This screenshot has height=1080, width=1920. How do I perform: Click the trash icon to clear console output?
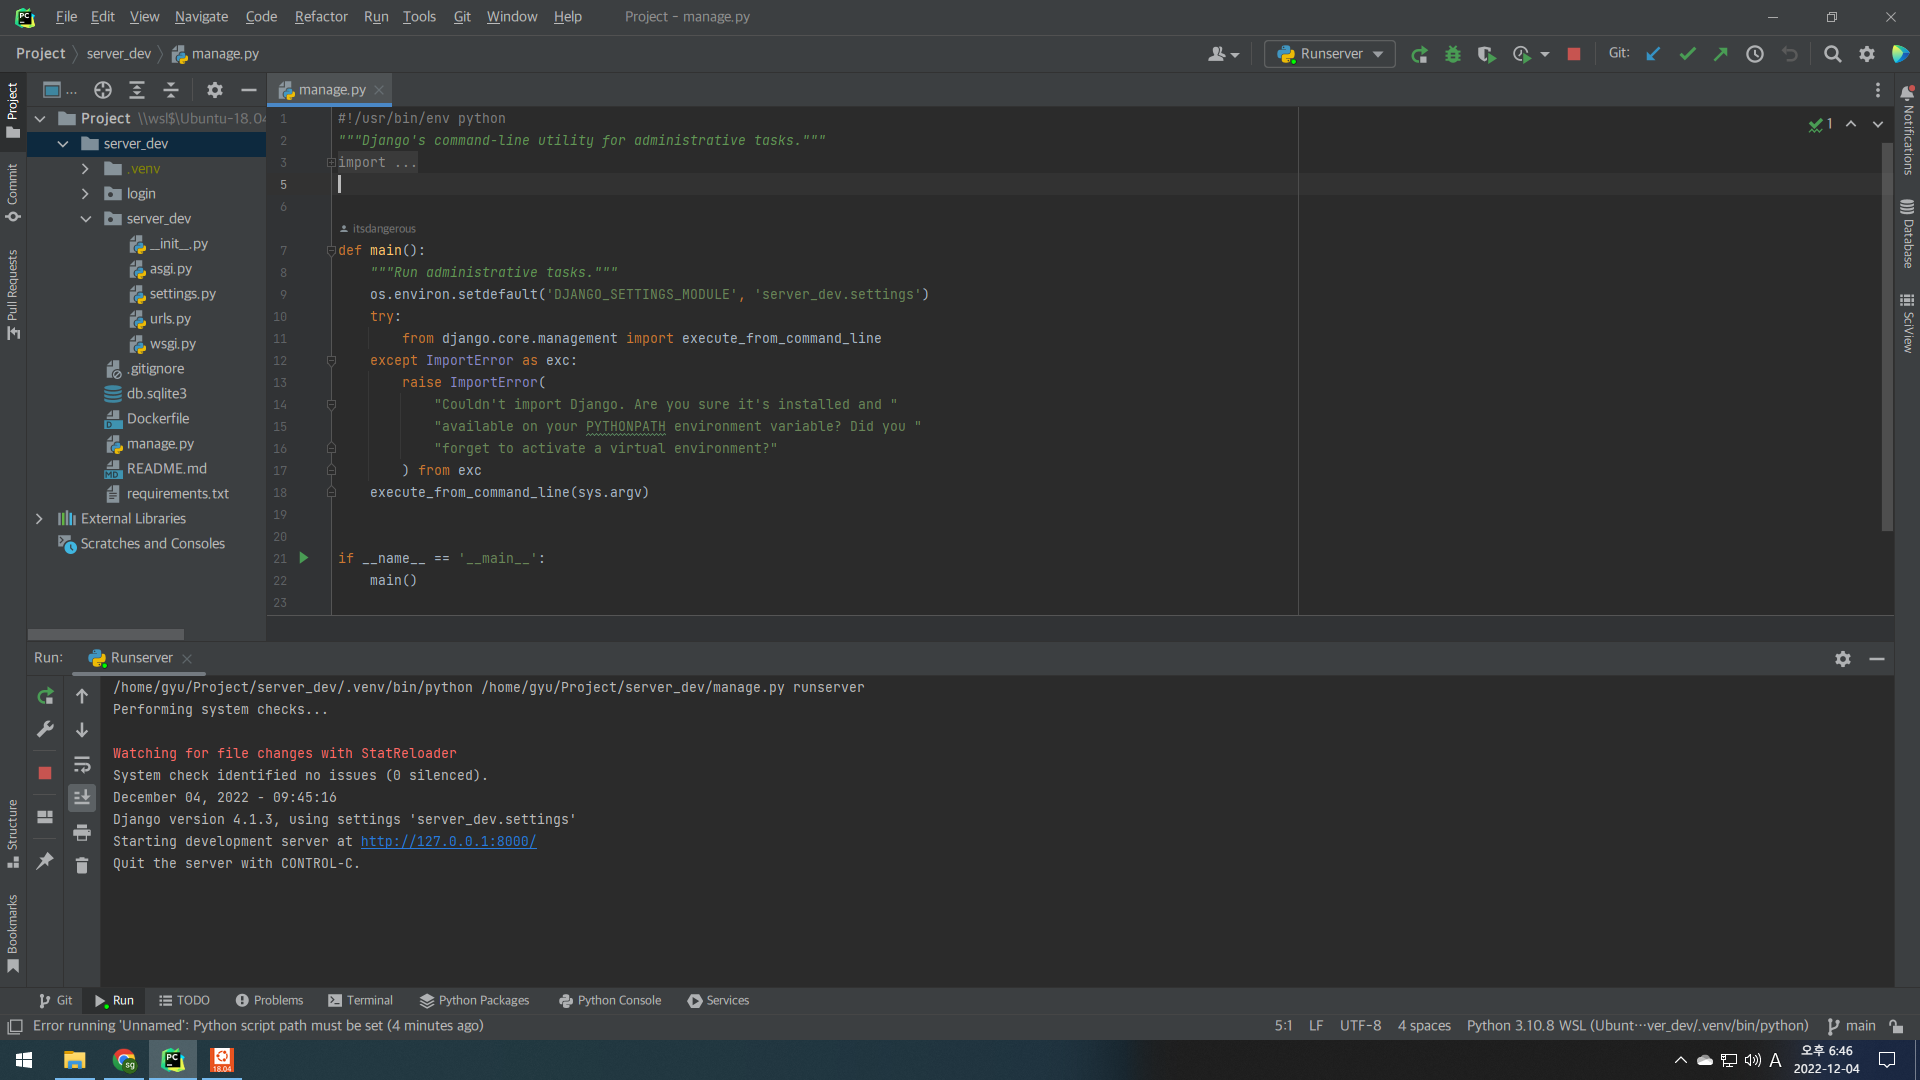coord(82,865)
